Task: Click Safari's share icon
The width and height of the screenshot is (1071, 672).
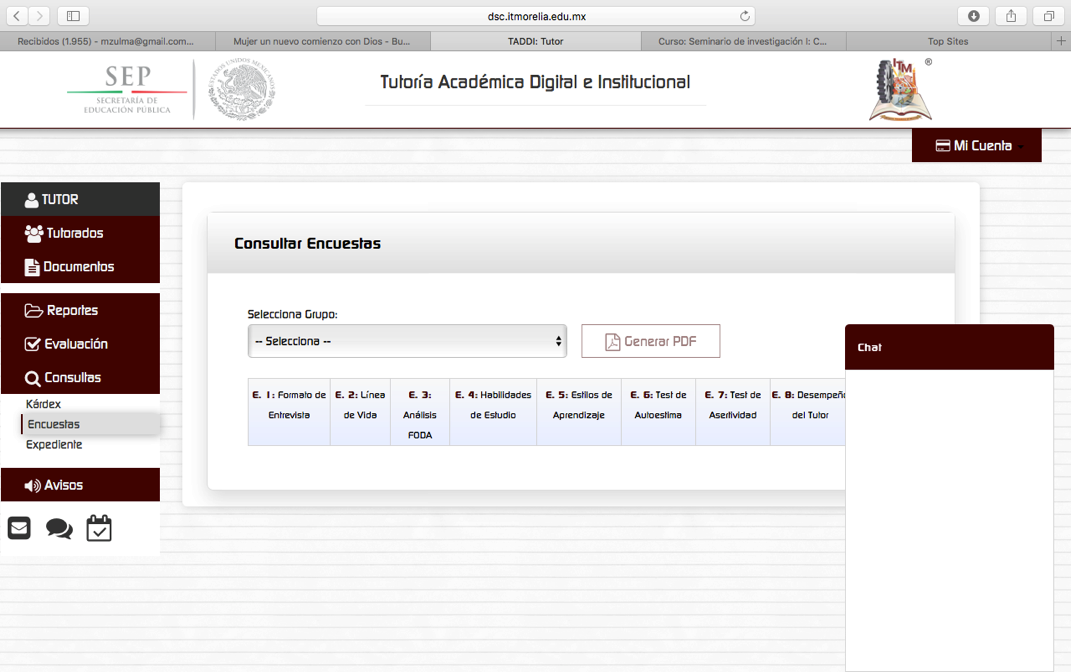Action: click(1011, 16)
